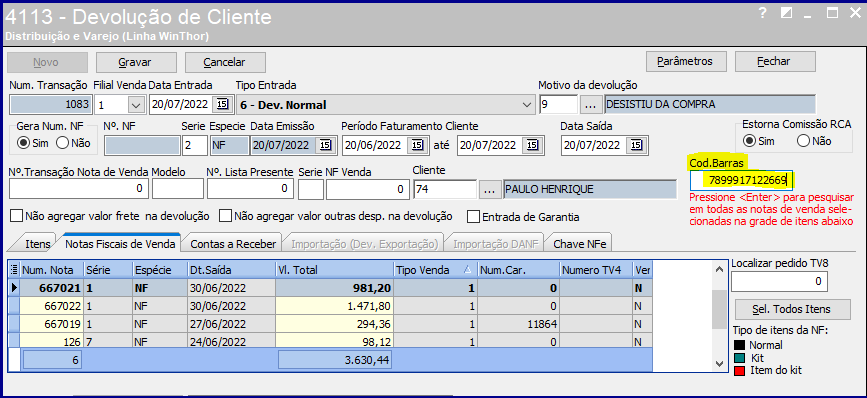Viewport: 867px width, 398px height.
Task: Click the Dt.Saída column header
Action: (x=232, y=270)
